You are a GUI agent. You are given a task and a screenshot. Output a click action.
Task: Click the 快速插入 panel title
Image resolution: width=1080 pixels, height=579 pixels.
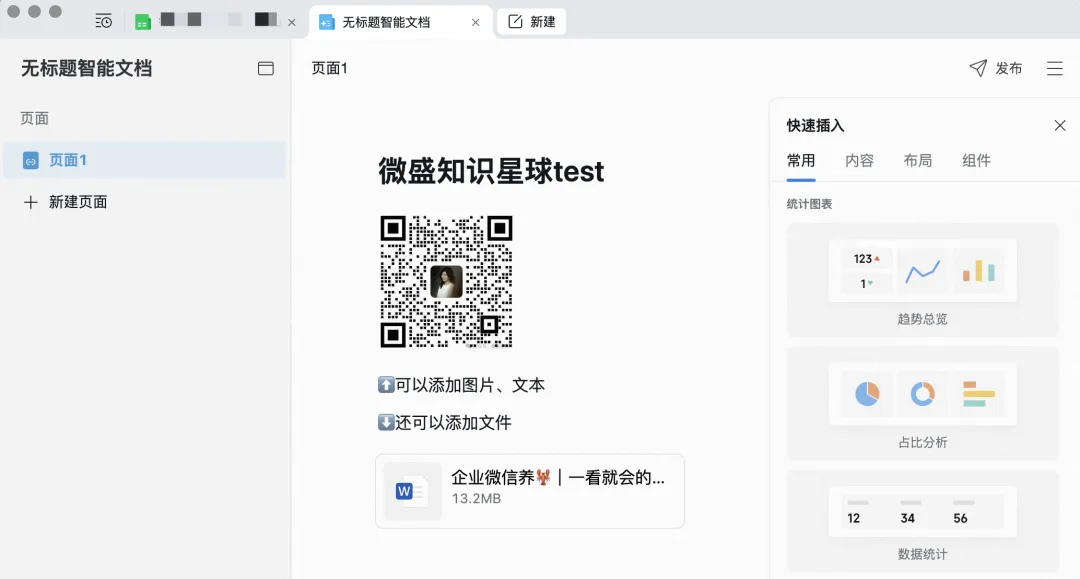click(x=816, y=125)
